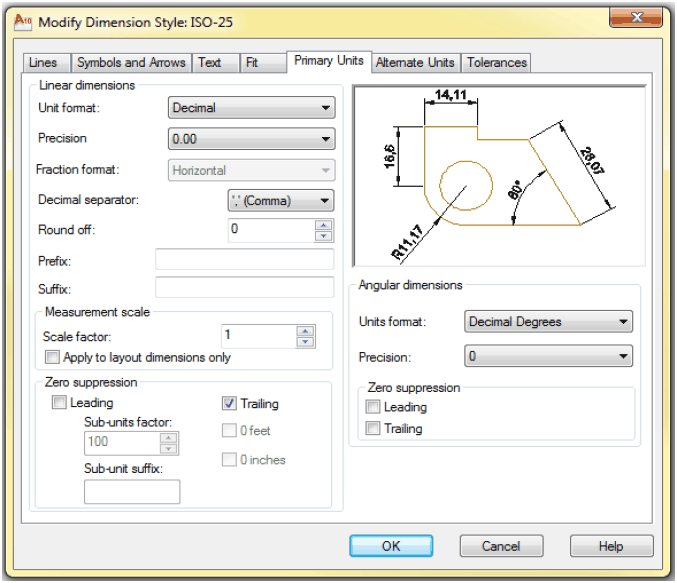The image size is (677, 583).
Task: Open the Decimal separator dropdown
Action: (281, 201)
